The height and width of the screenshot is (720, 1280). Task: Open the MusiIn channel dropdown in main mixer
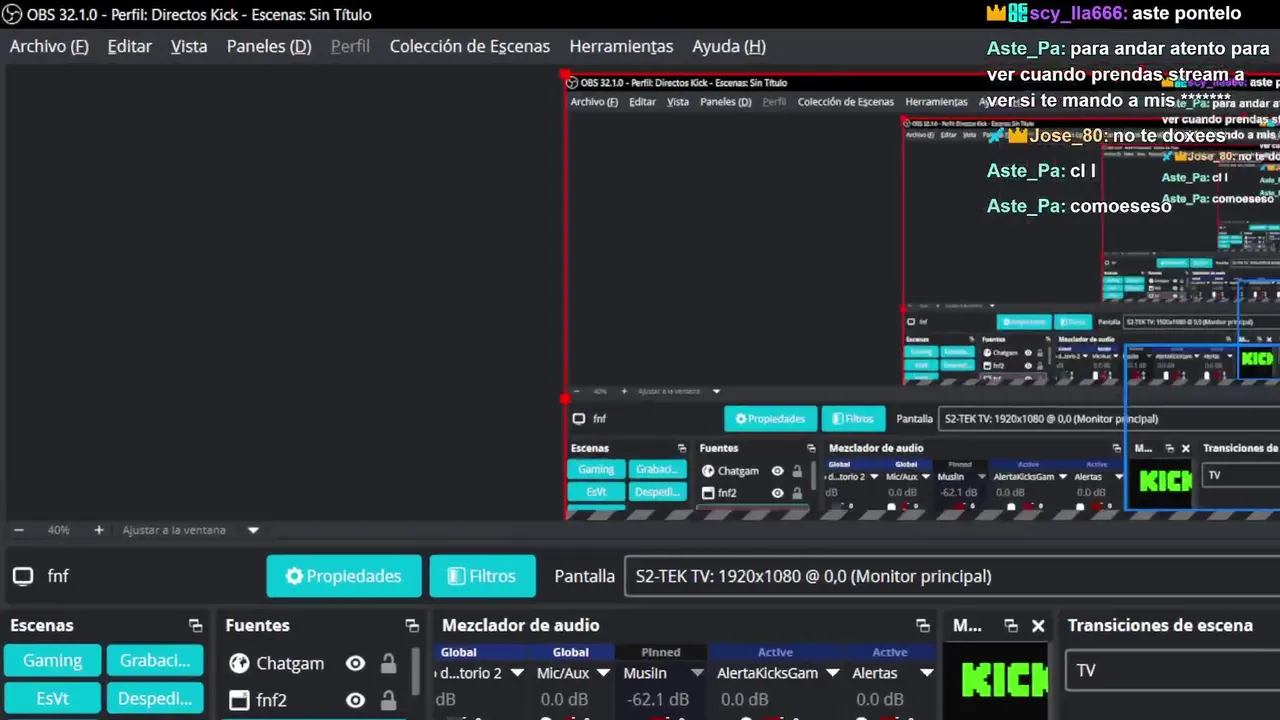697,673
